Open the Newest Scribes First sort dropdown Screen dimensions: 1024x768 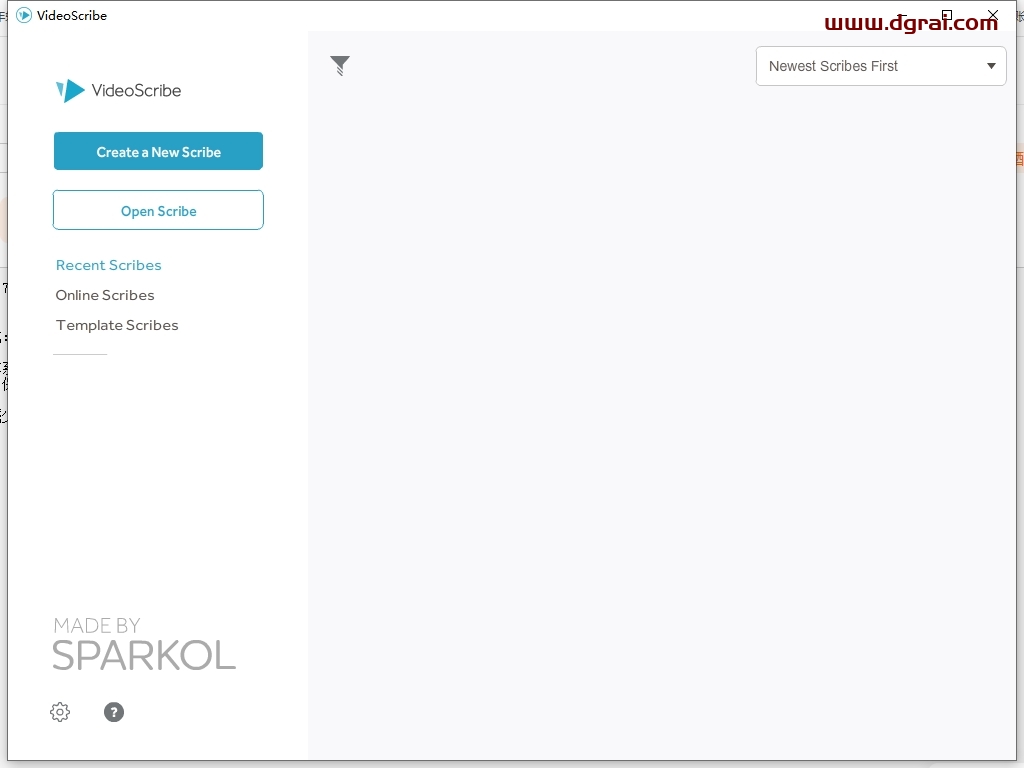(880, 66)
